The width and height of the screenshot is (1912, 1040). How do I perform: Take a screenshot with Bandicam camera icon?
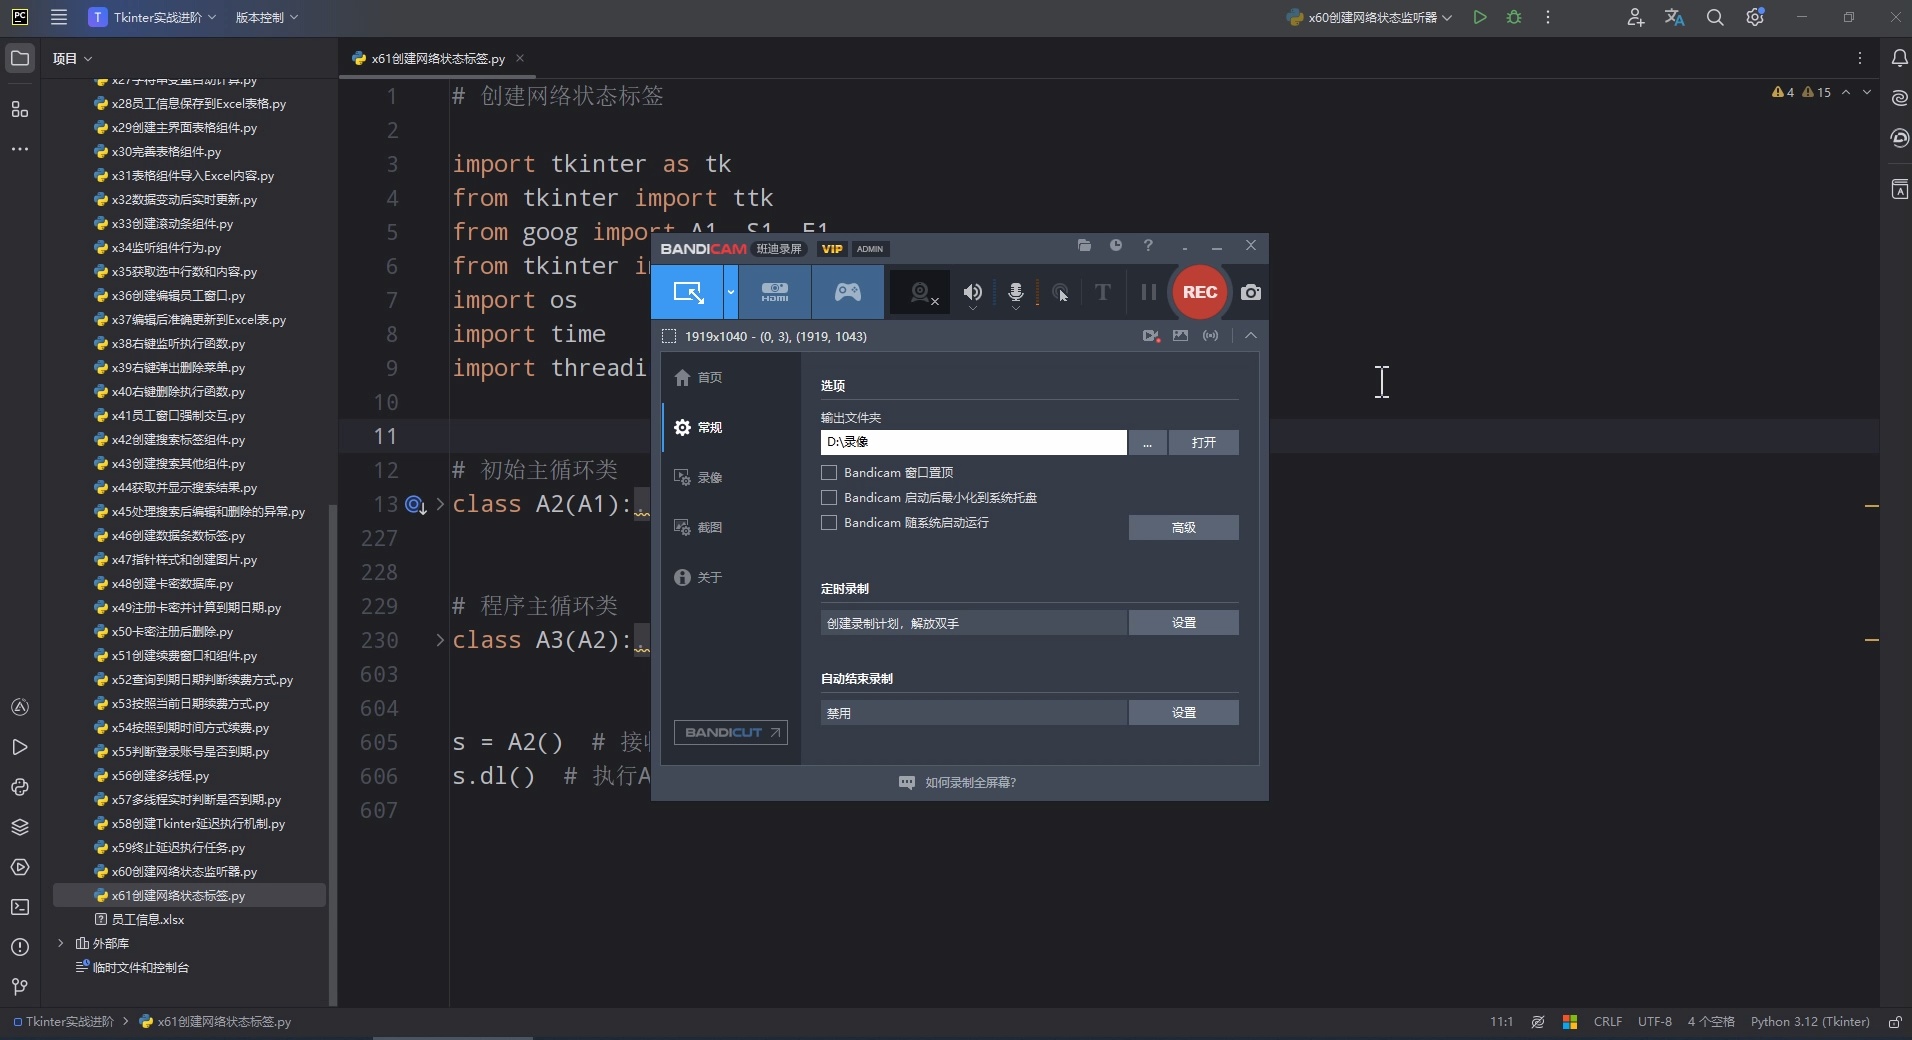[1251, 292]
